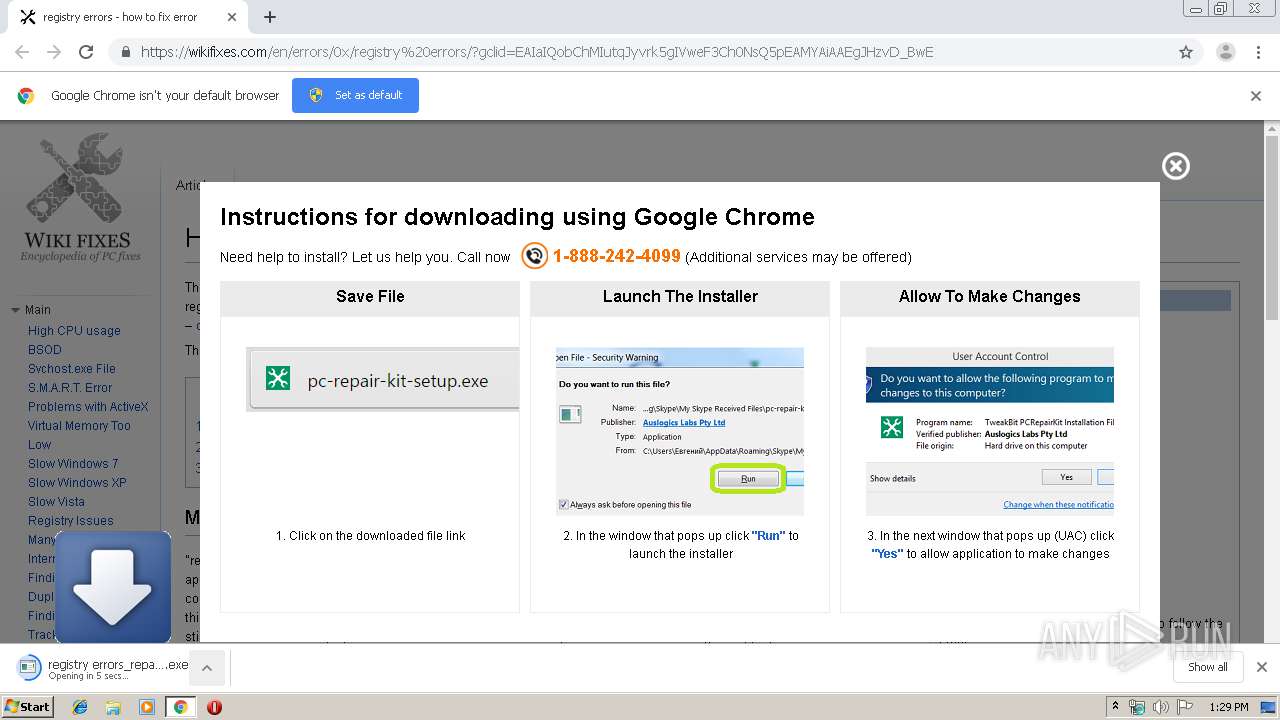
Task: Click the 1:29 PM taskbar clock
Action: [1229, 707]
